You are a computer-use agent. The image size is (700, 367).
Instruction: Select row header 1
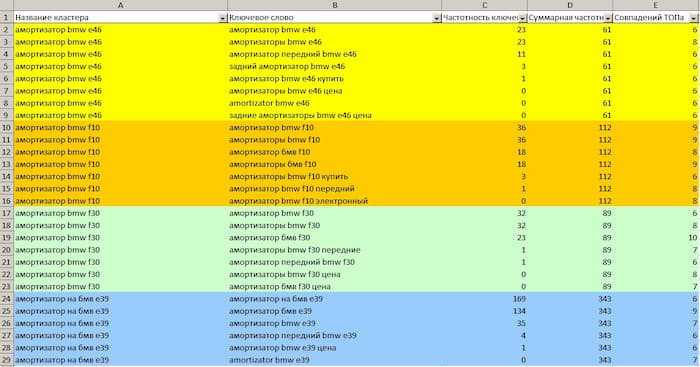[7, 17]
